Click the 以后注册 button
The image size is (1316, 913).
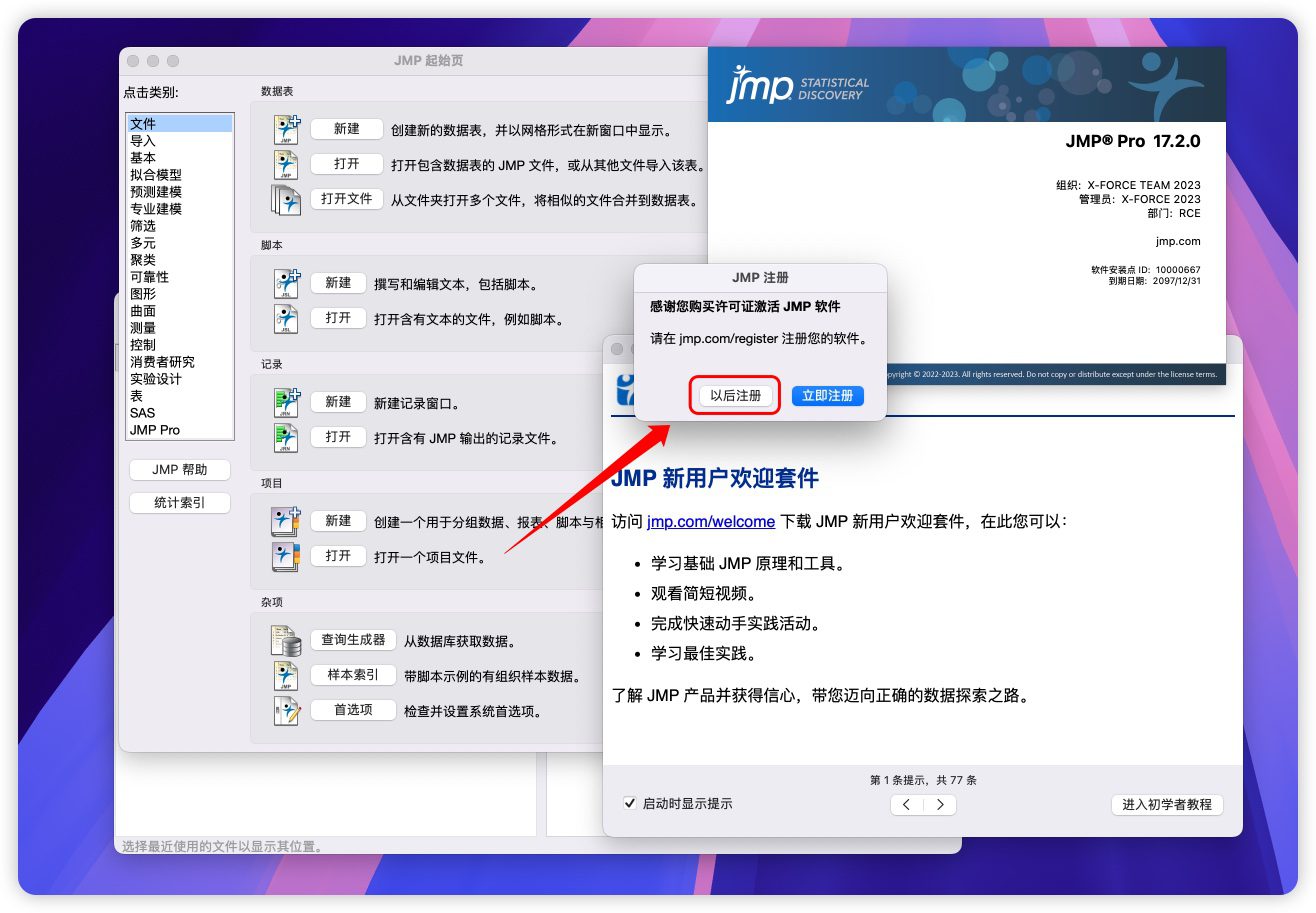pyautogui.click(x=736, y=396)
